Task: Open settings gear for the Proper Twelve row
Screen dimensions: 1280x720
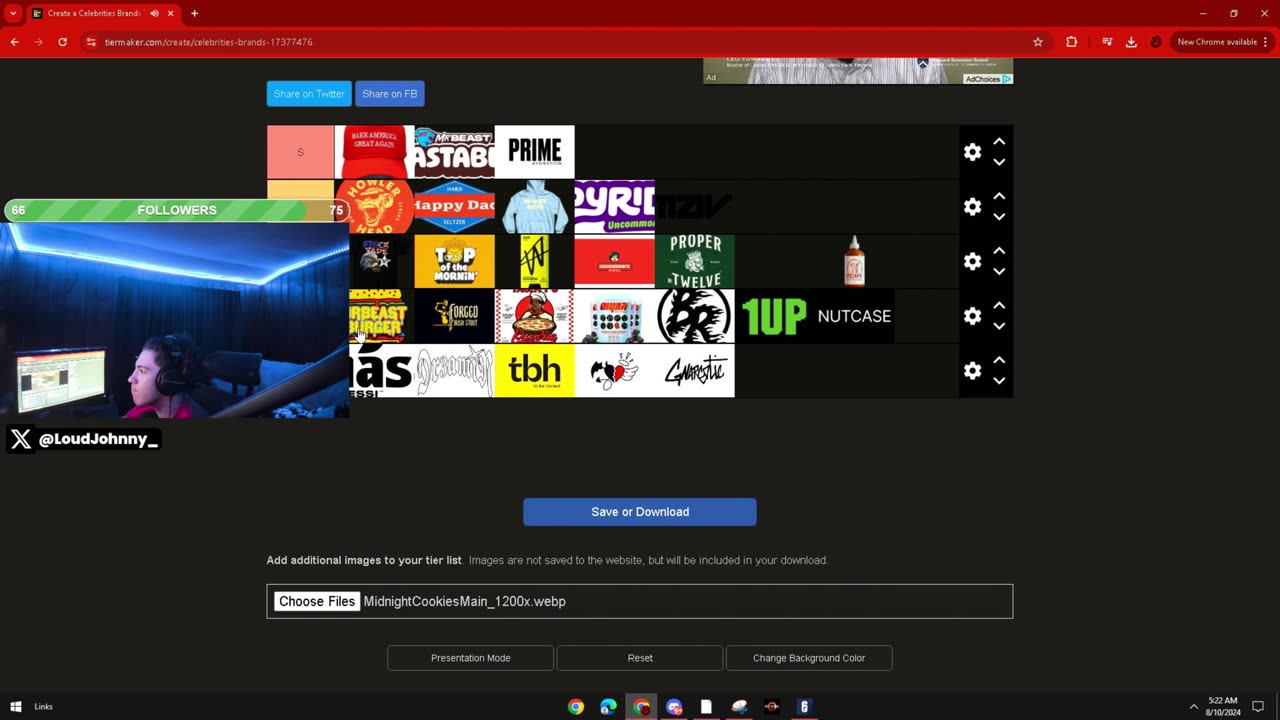Action: [972, 261]
